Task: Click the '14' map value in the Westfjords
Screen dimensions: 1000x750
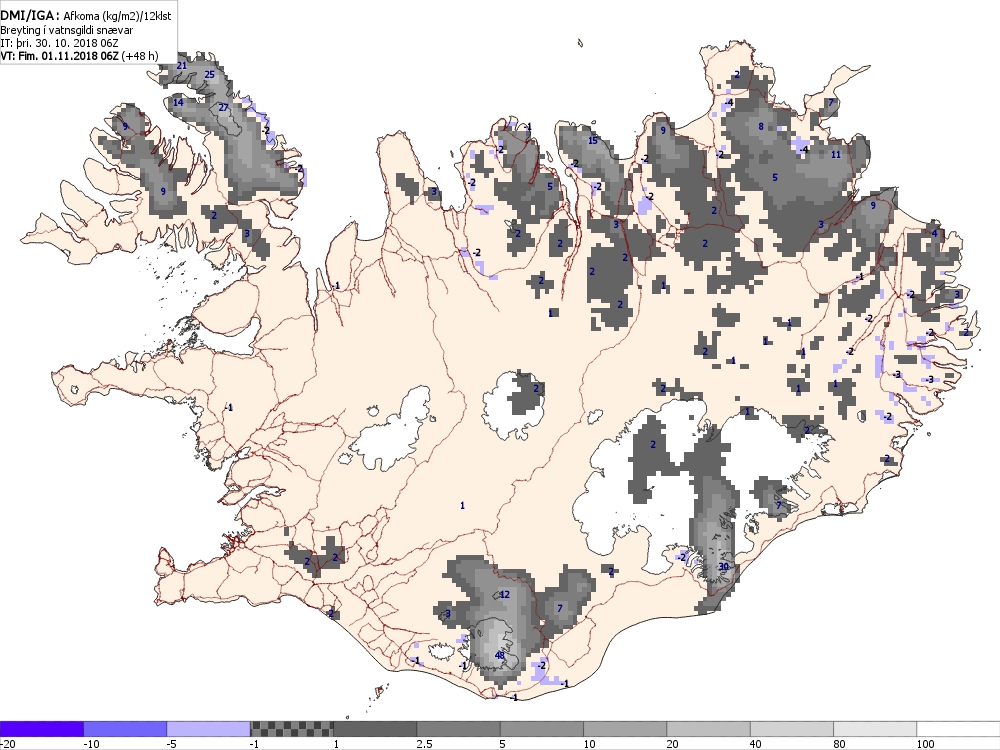Action: coord(178,103)
